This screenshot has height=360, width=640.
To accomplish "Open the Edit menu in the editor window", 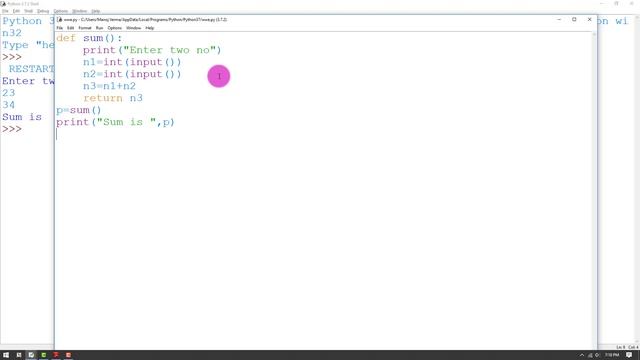I will (71, 28).
